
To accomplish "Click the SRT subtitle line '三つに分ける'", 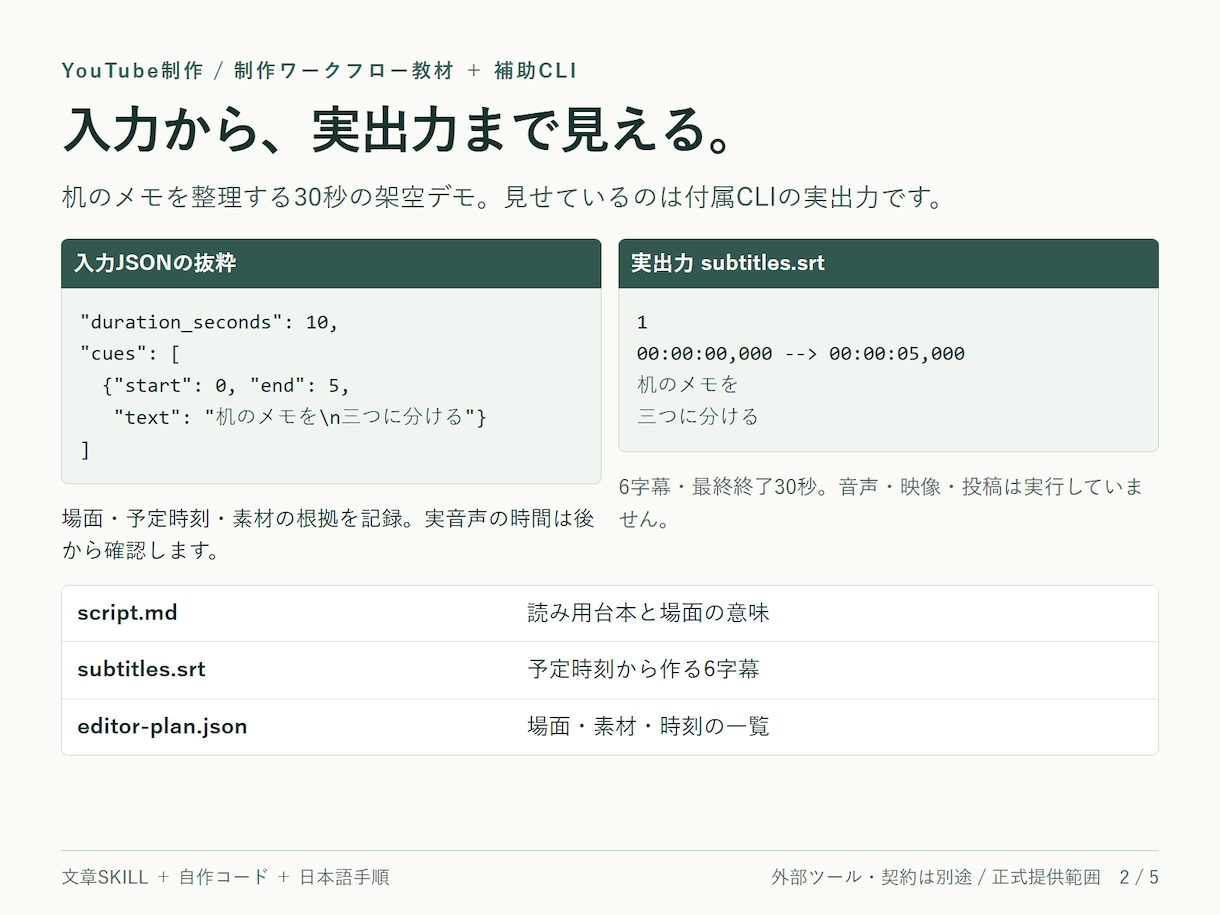I will (698, 417).
